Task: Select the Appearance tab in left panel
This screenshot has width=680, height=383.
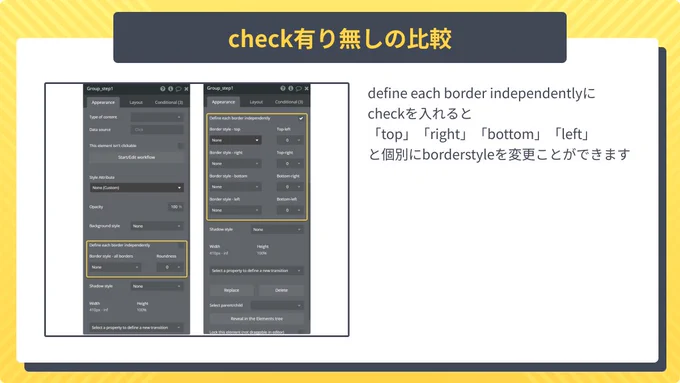Action: pyautogui.click(x=103, y=102)
